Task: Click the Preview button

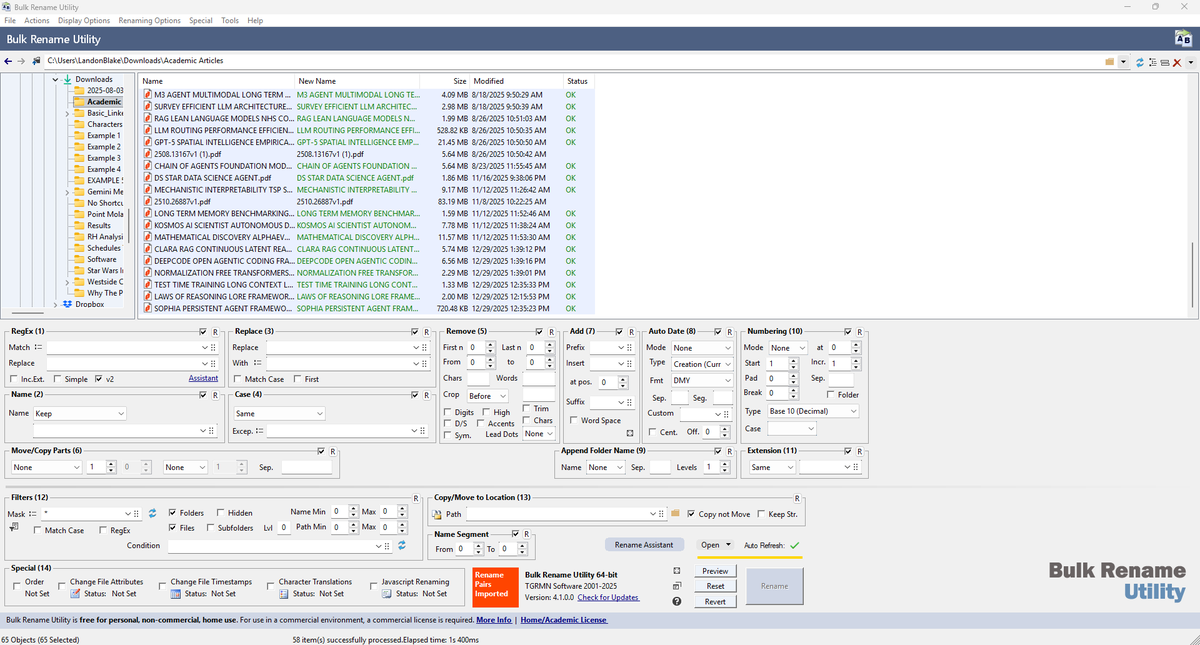Action: (715, 570)
